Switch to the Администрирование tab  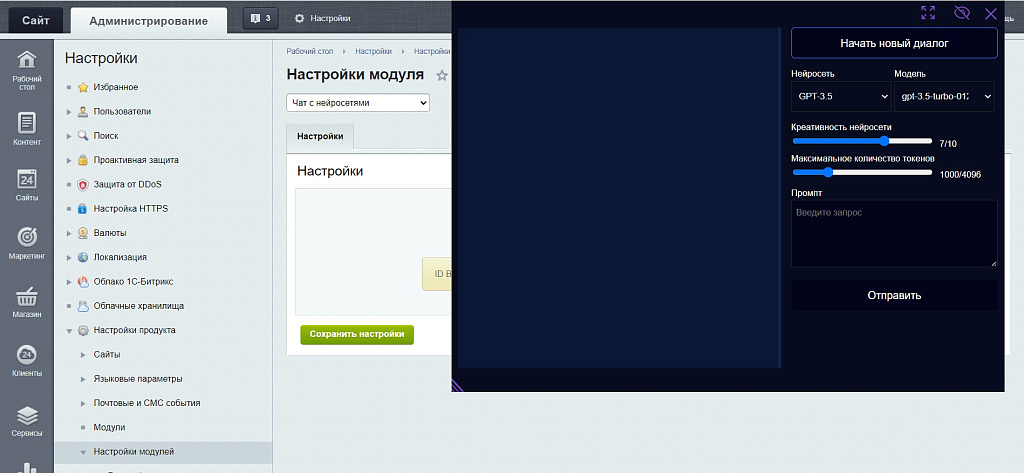click(148, 21)
